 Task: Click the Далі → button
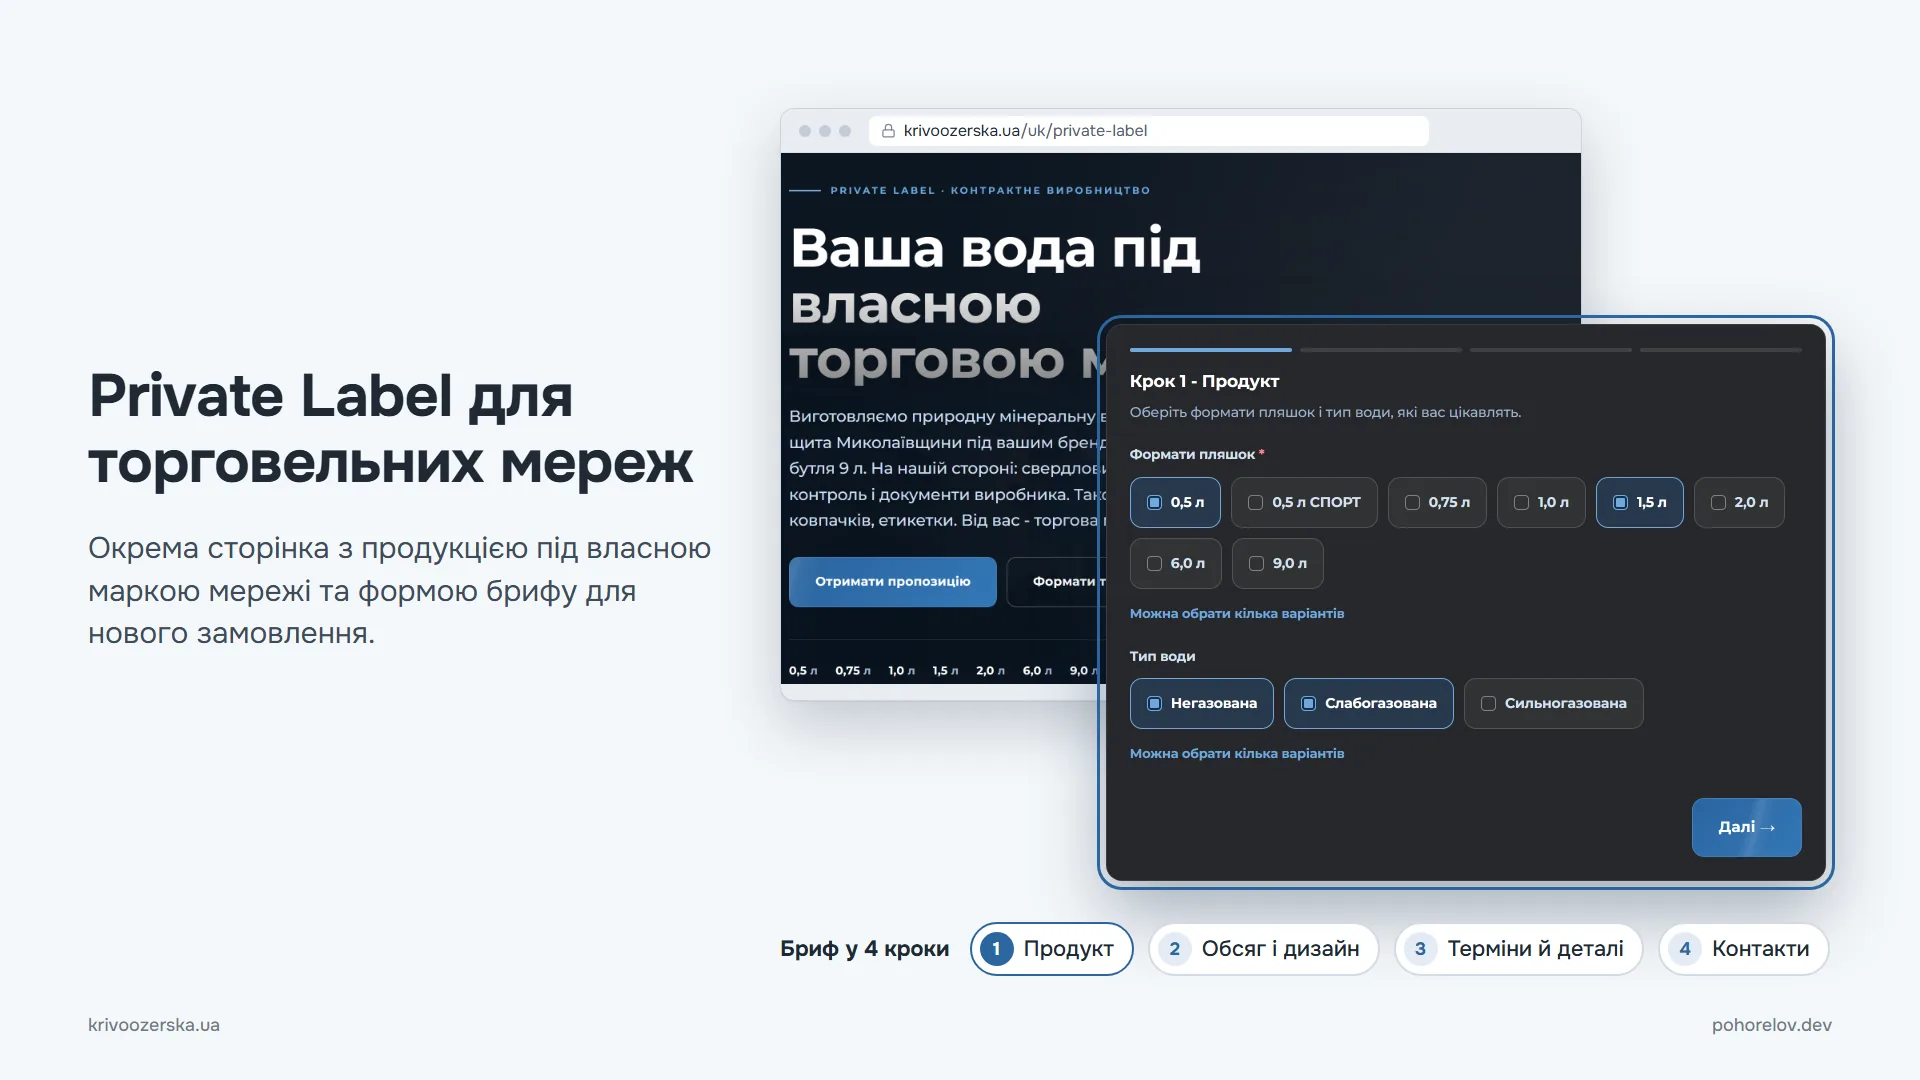[x=1746, y=827]
